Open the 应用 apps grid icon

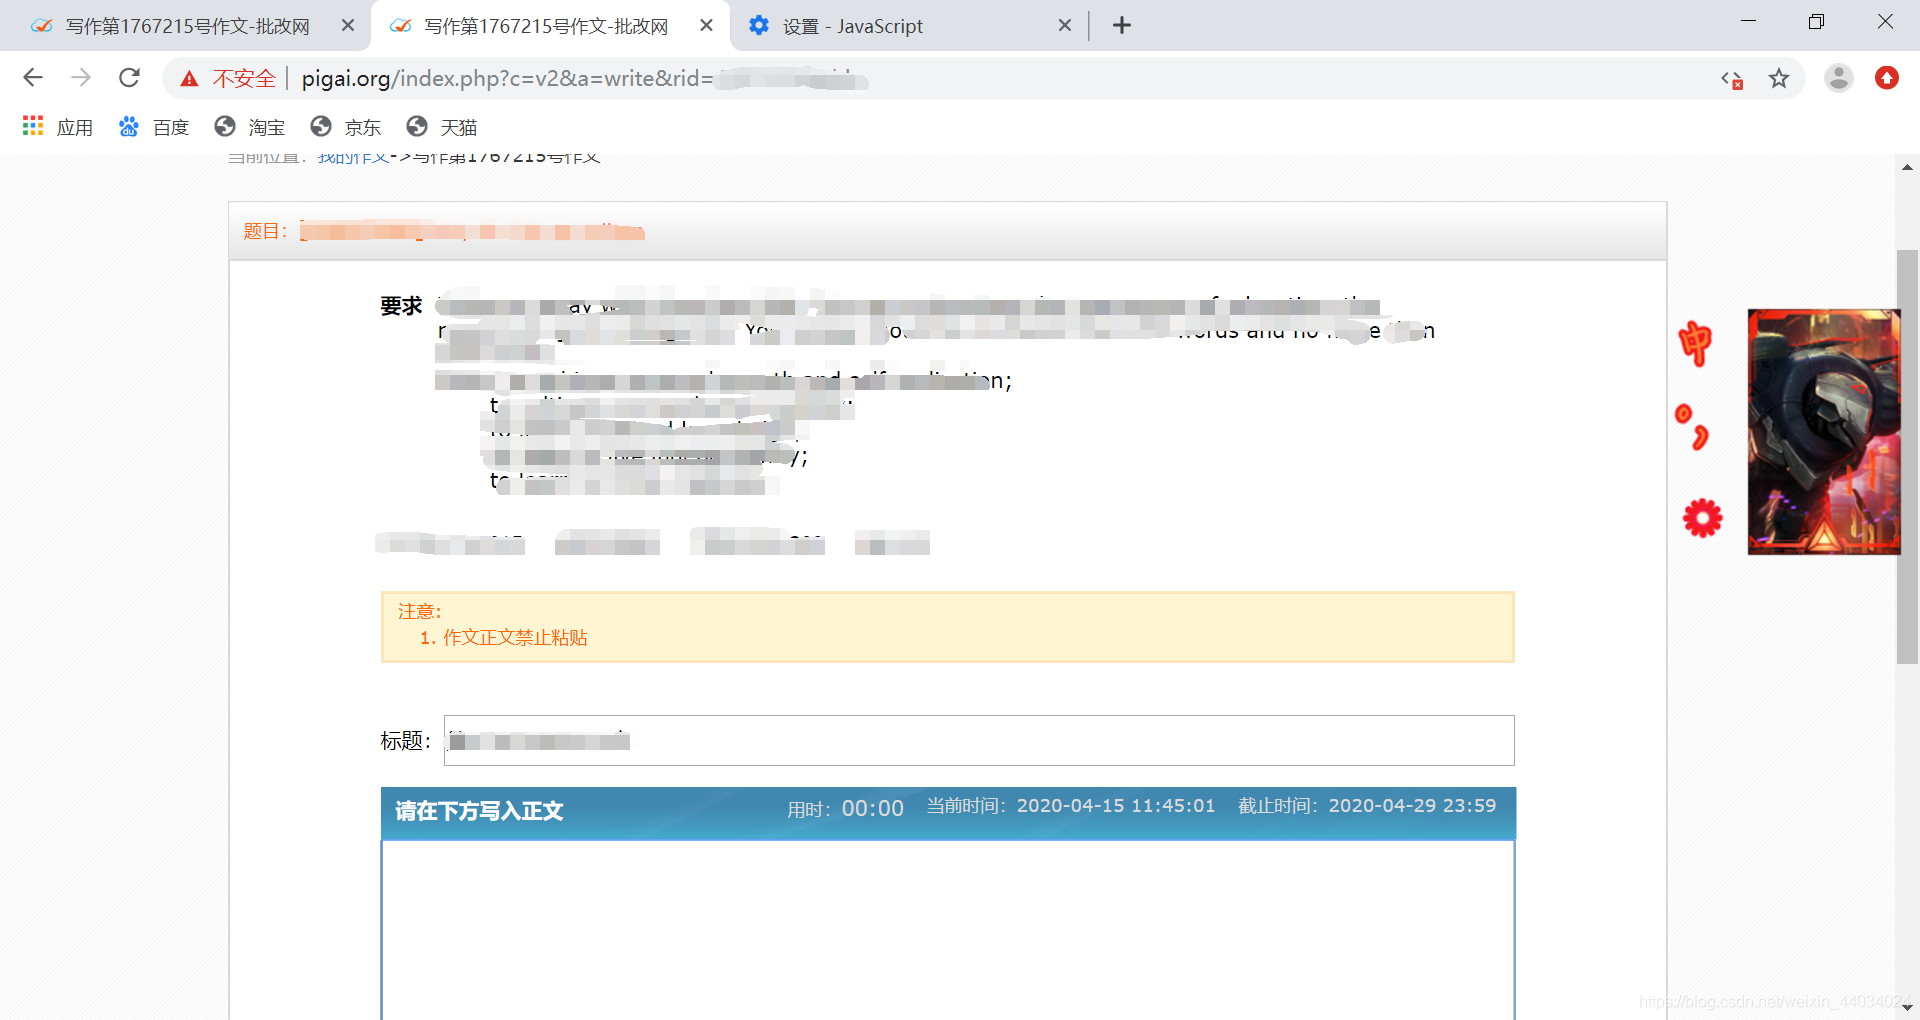pyautogui.click(x=33, y=126)
